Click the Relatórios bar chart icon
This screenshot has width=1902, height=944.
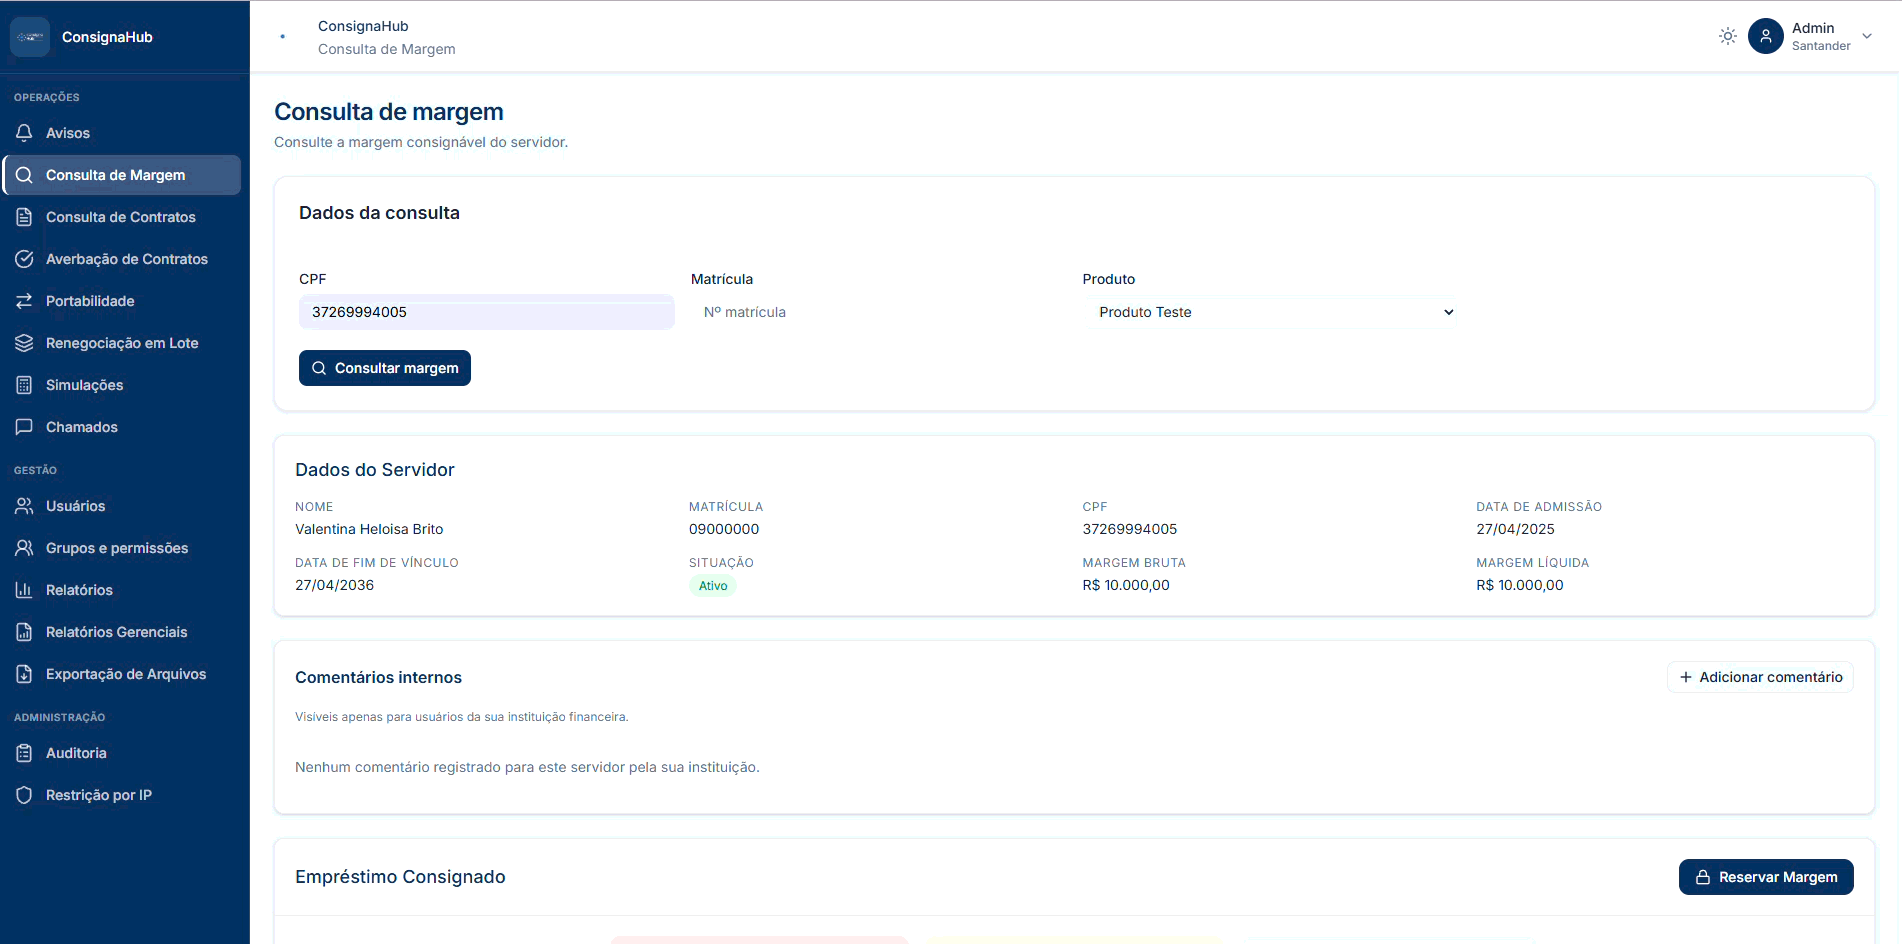click(x=24, y=590)
